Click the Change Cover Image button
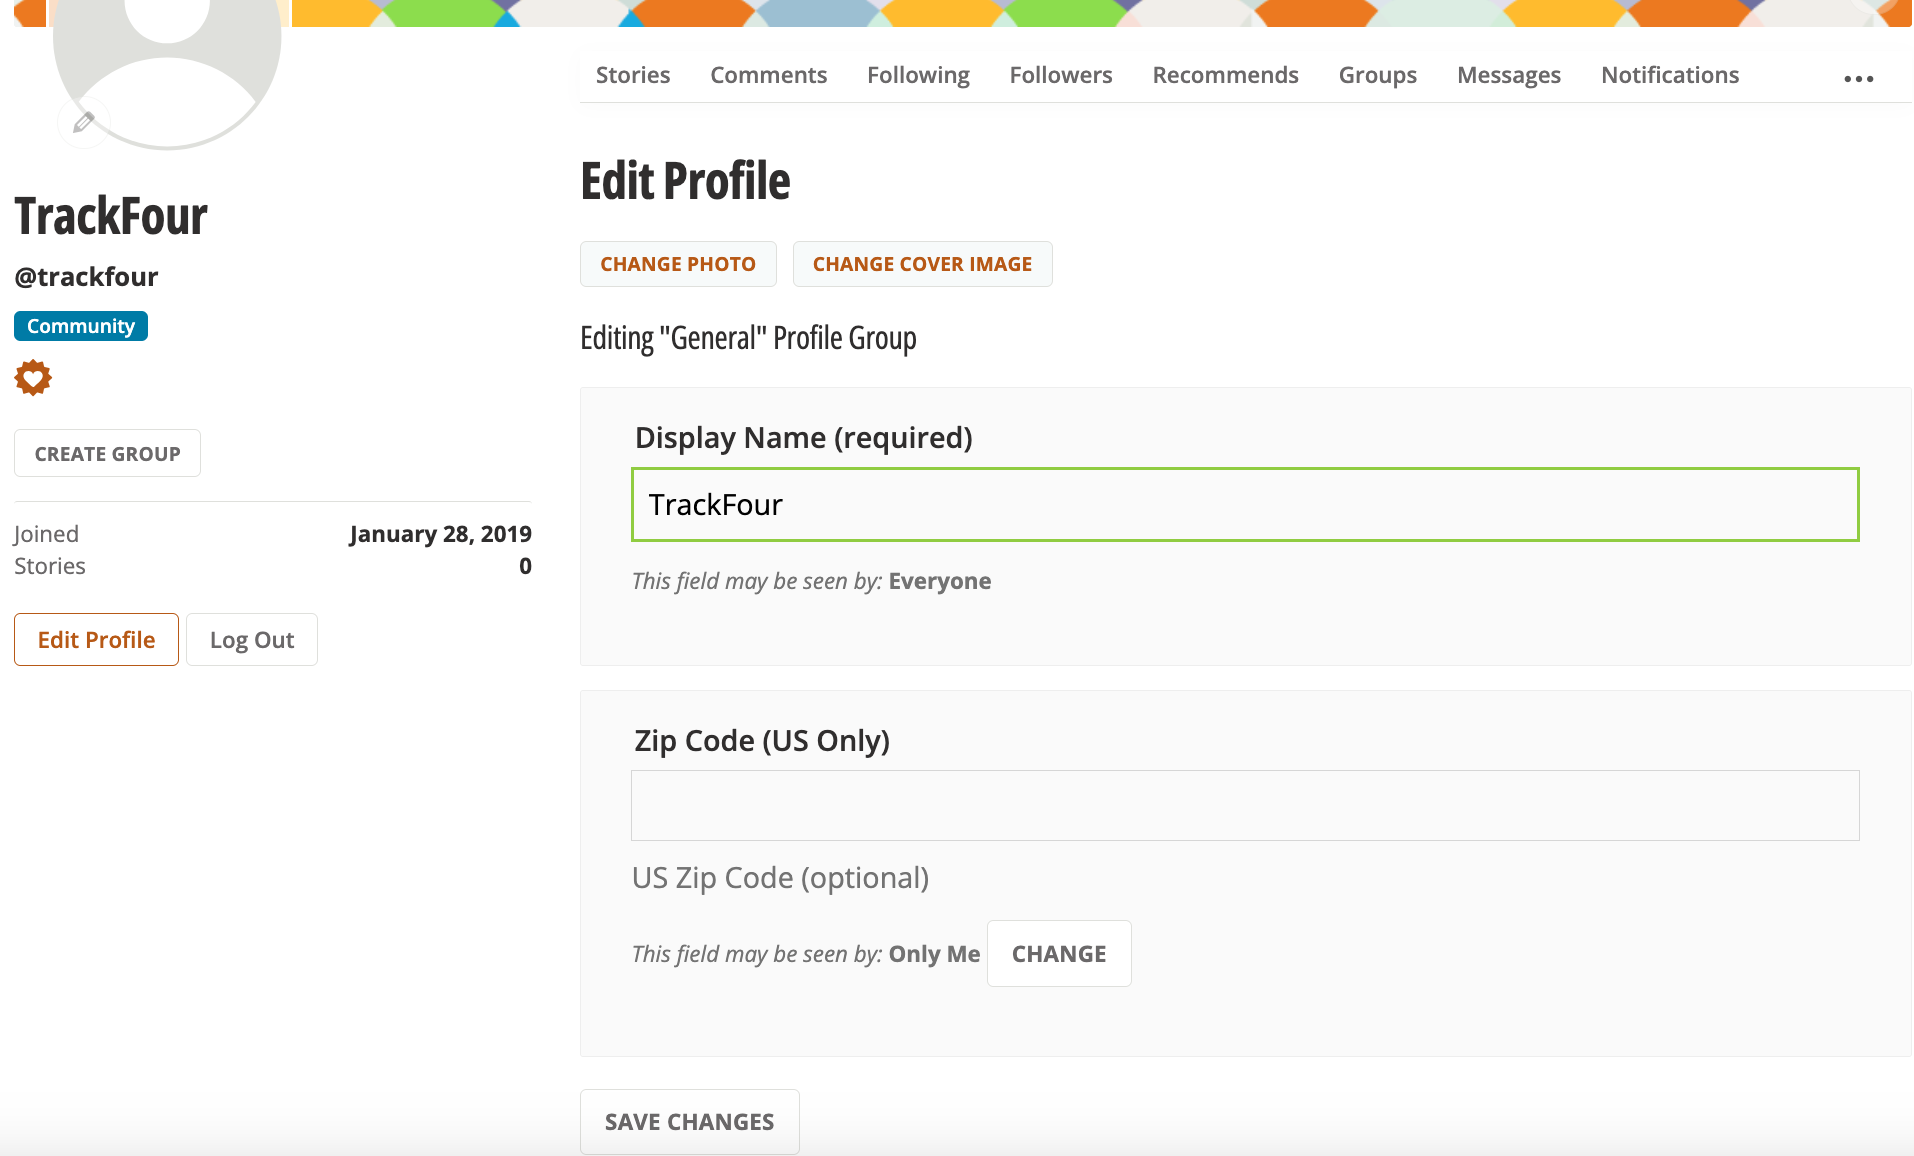This screenshot has width=1914, height=1156. pyautogui.click(x=922, y=264)
